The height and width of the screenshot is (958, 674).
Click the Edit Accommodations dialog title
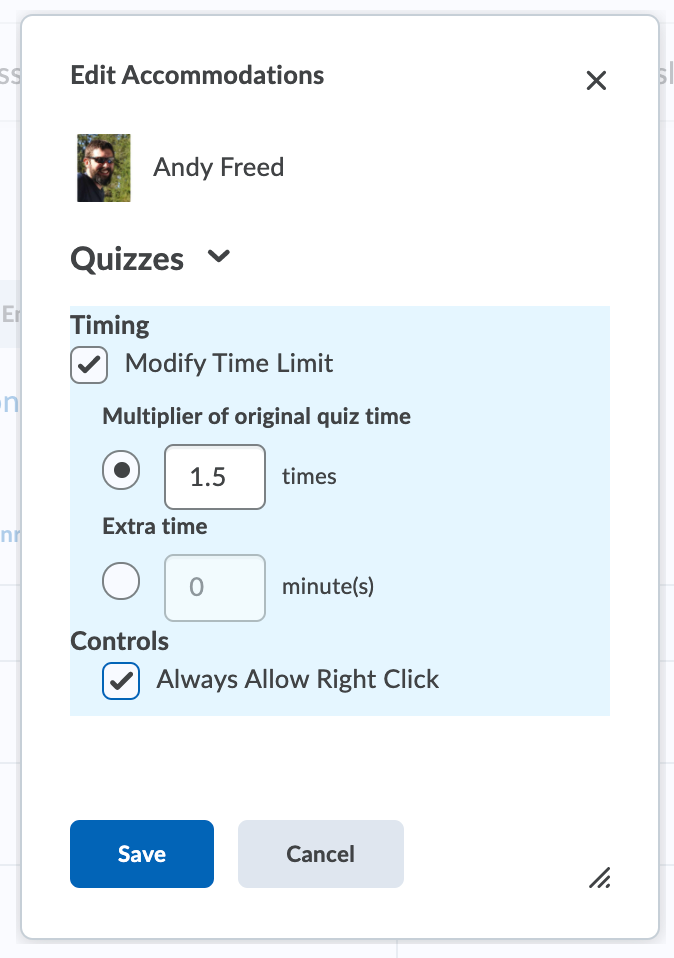197,75
